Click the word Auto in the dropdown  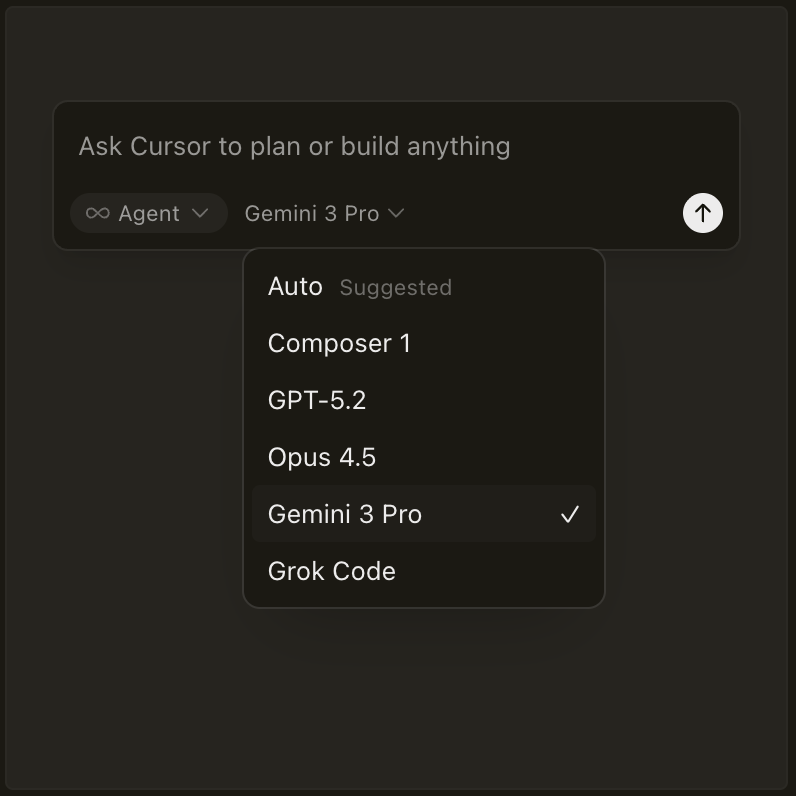[x=295, y=287]
